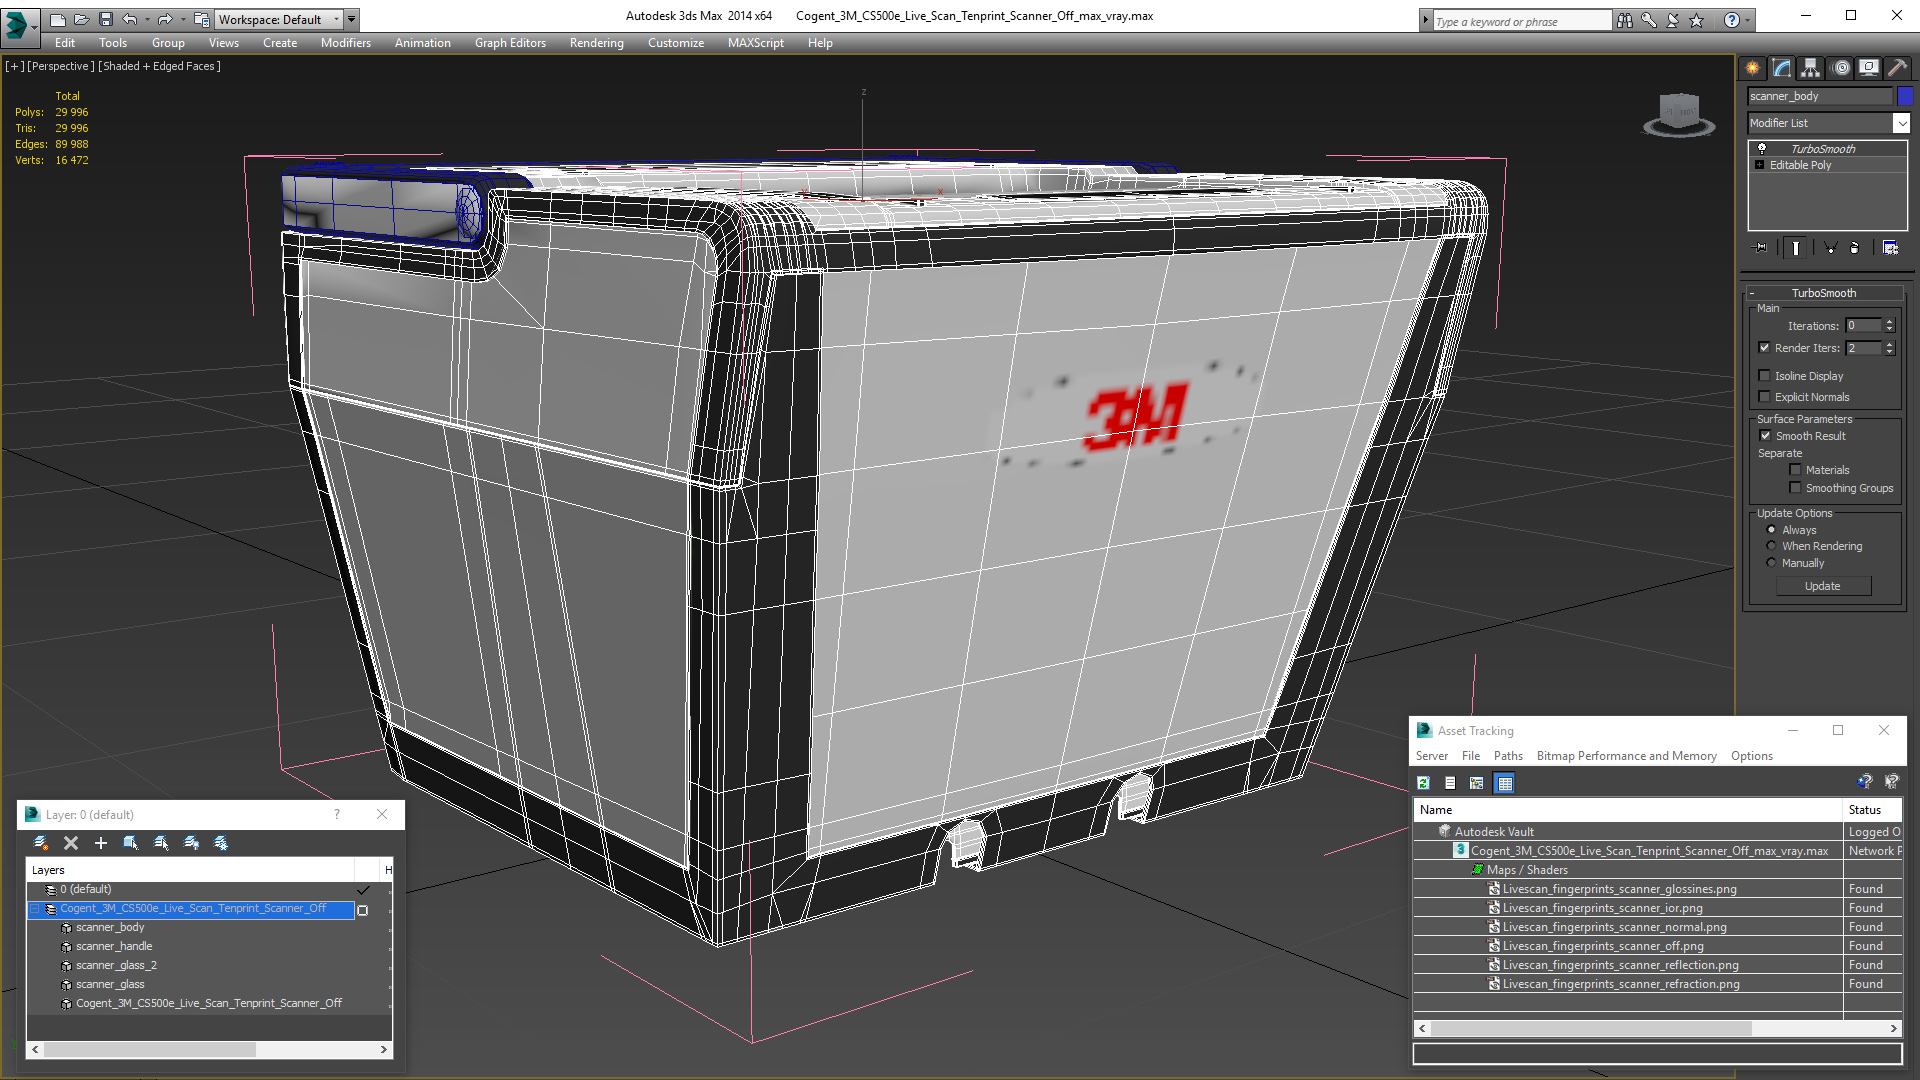Screen dimensions: 1920x1080
Task: Switch Asset Tracking to table view
Action: 1504,783
